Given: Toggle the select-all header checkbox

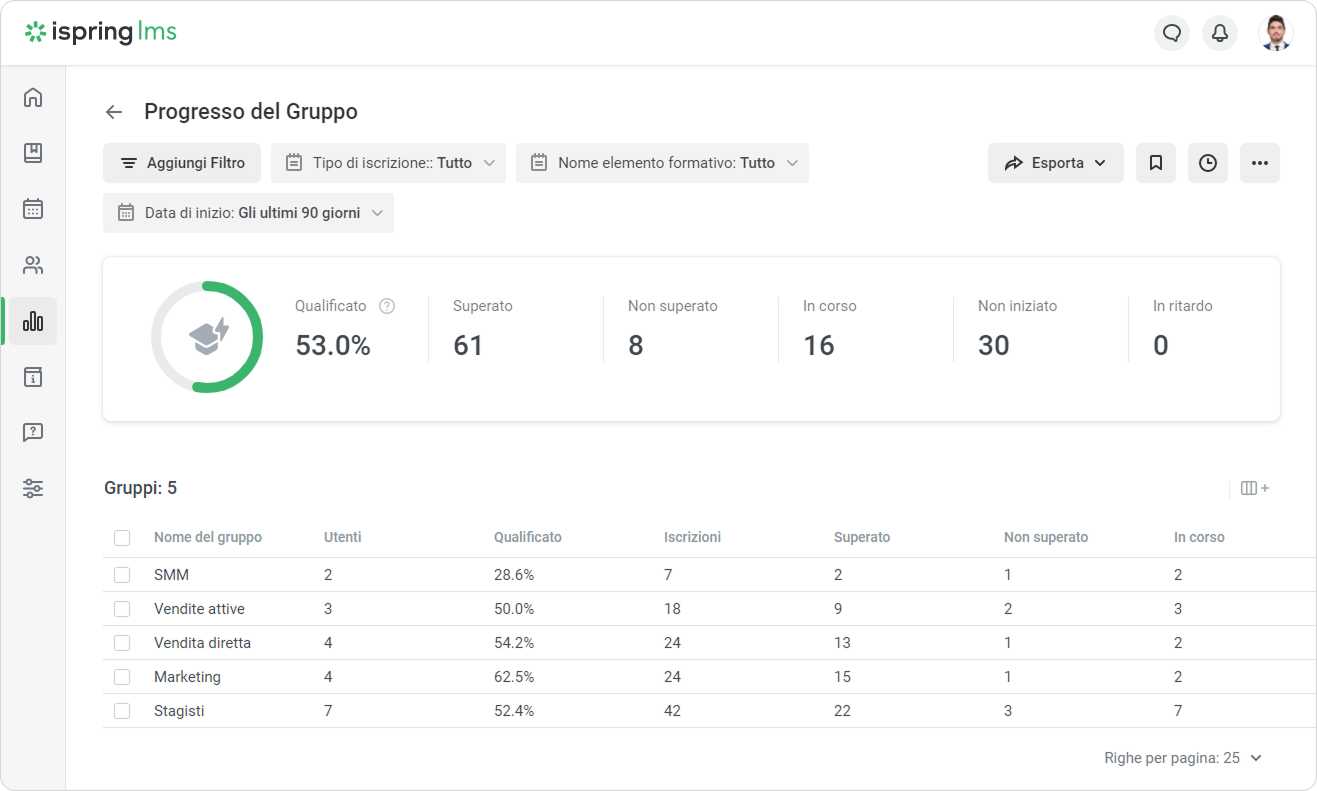Looking at the screenshot, I should 122,538.
